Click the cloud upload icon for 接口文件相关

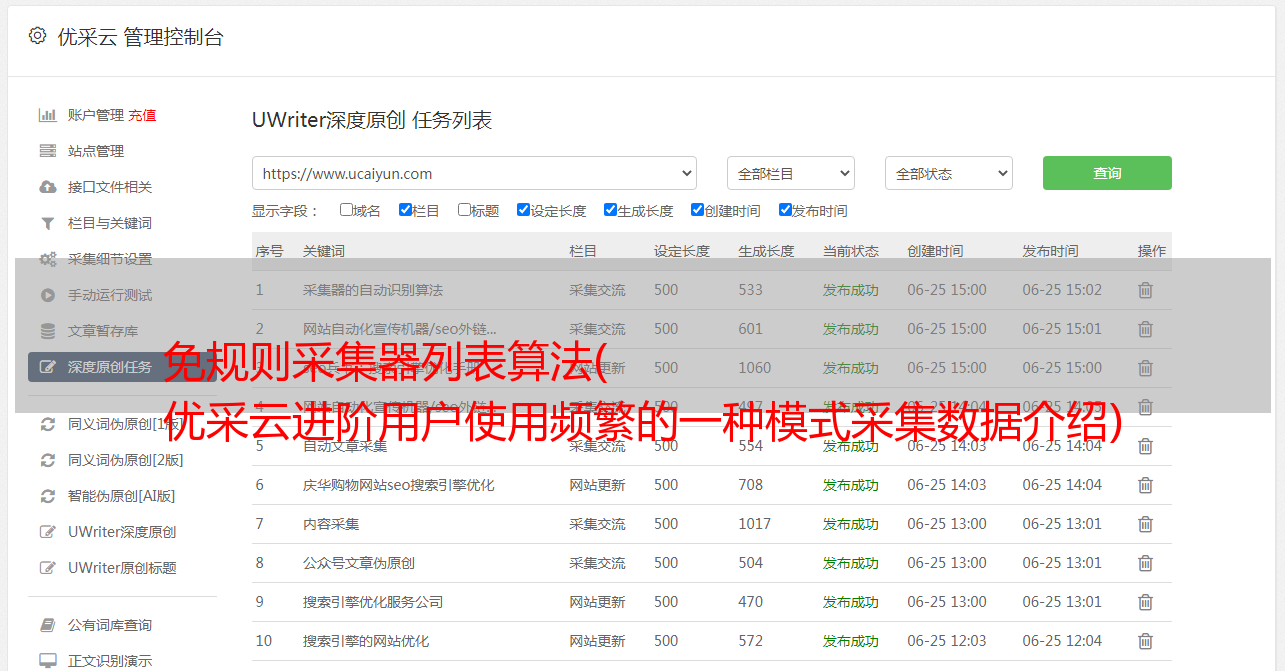[47, 187]
